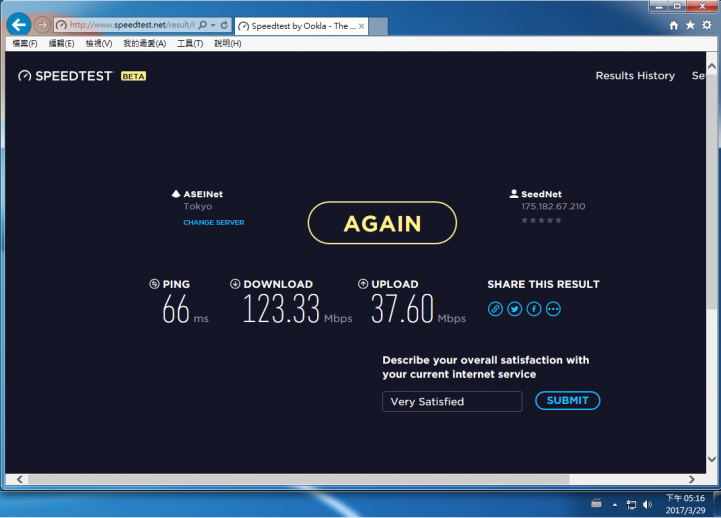The height and width of the screenshot is (518, 721).
Task: Open the volume speaker tray icon
Action: click(647, 505)
